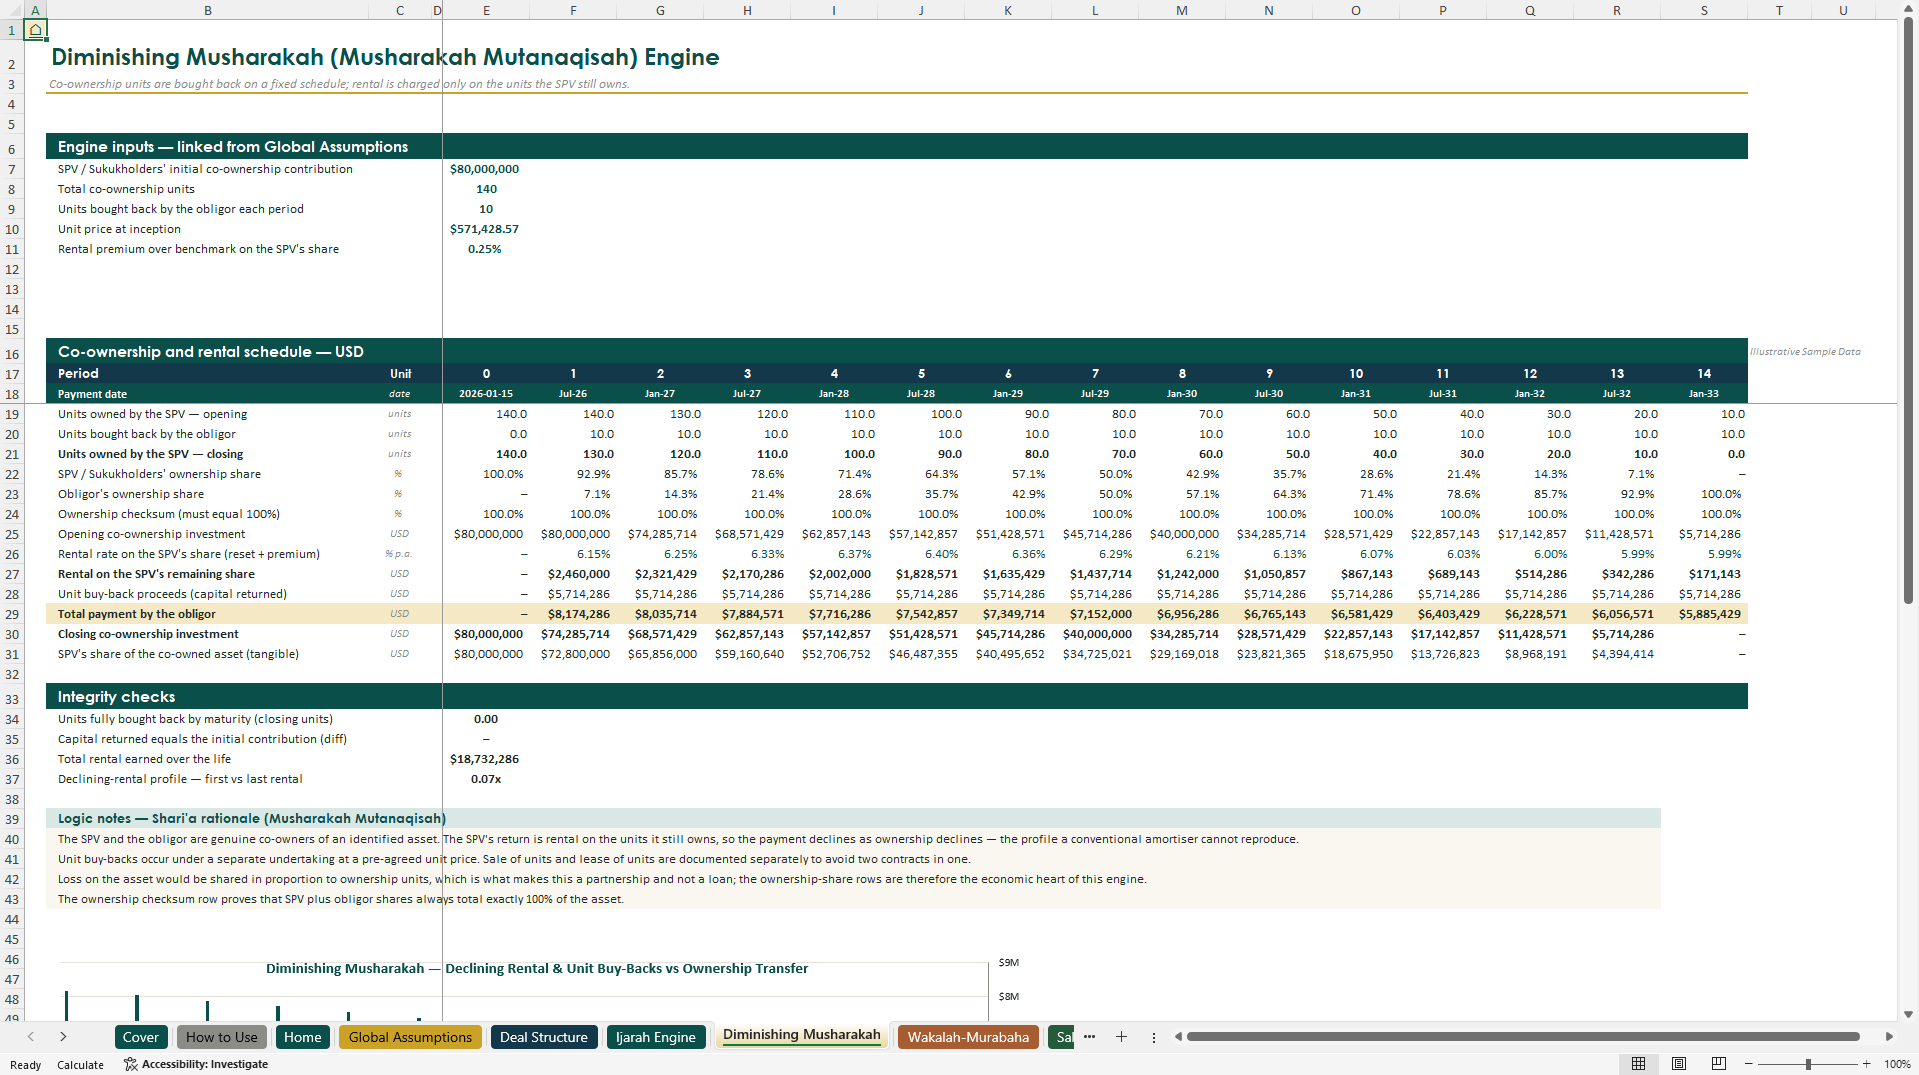1919x1075 pixels.
Task: Open the Ijarah Engine sheet tab
Action: pos(656,1037)
